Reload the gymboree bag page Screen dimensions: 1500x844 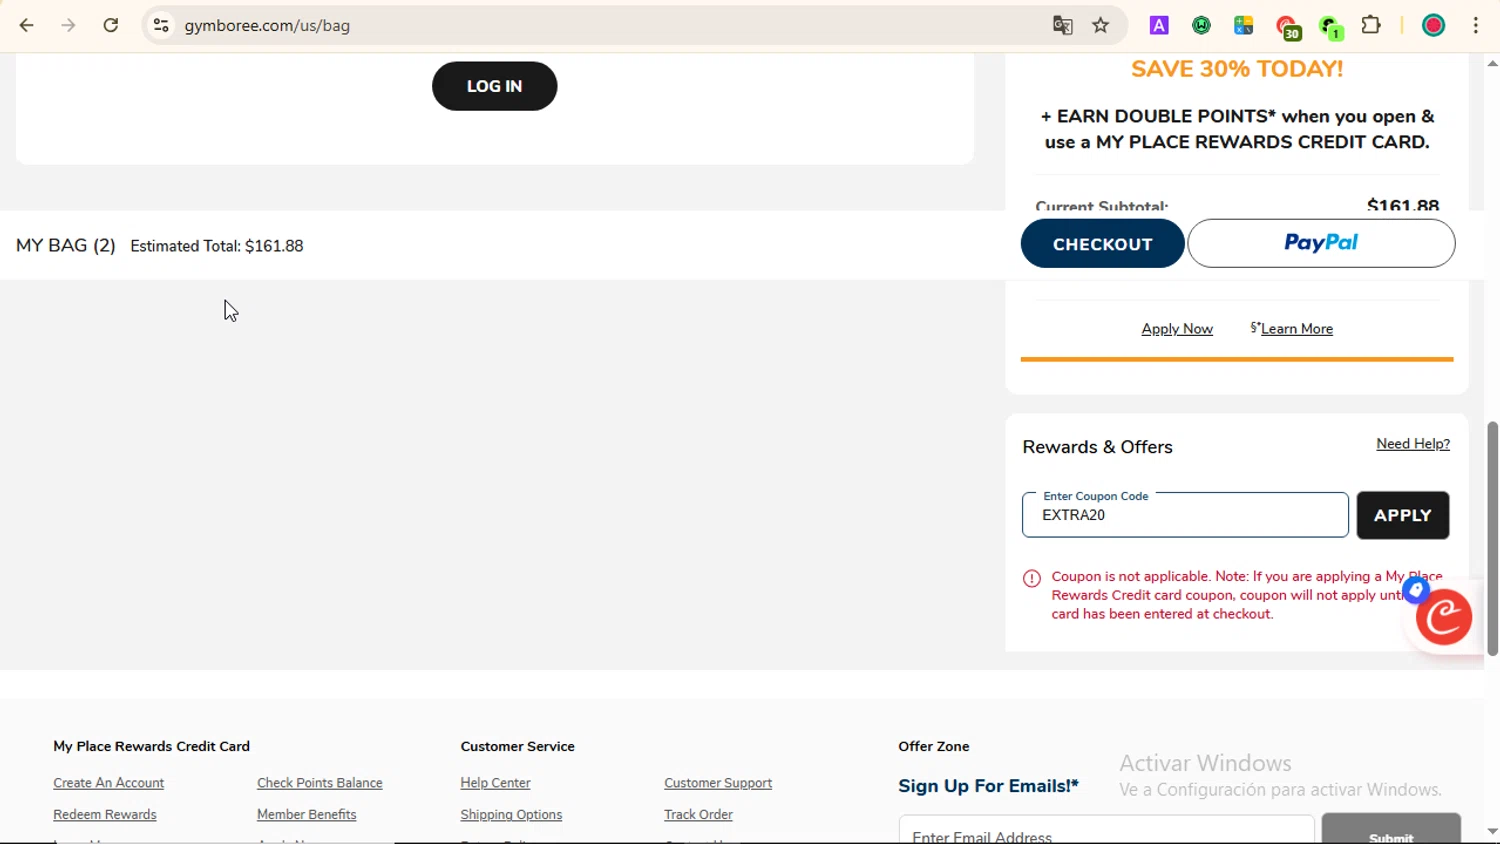pos(110,25)
